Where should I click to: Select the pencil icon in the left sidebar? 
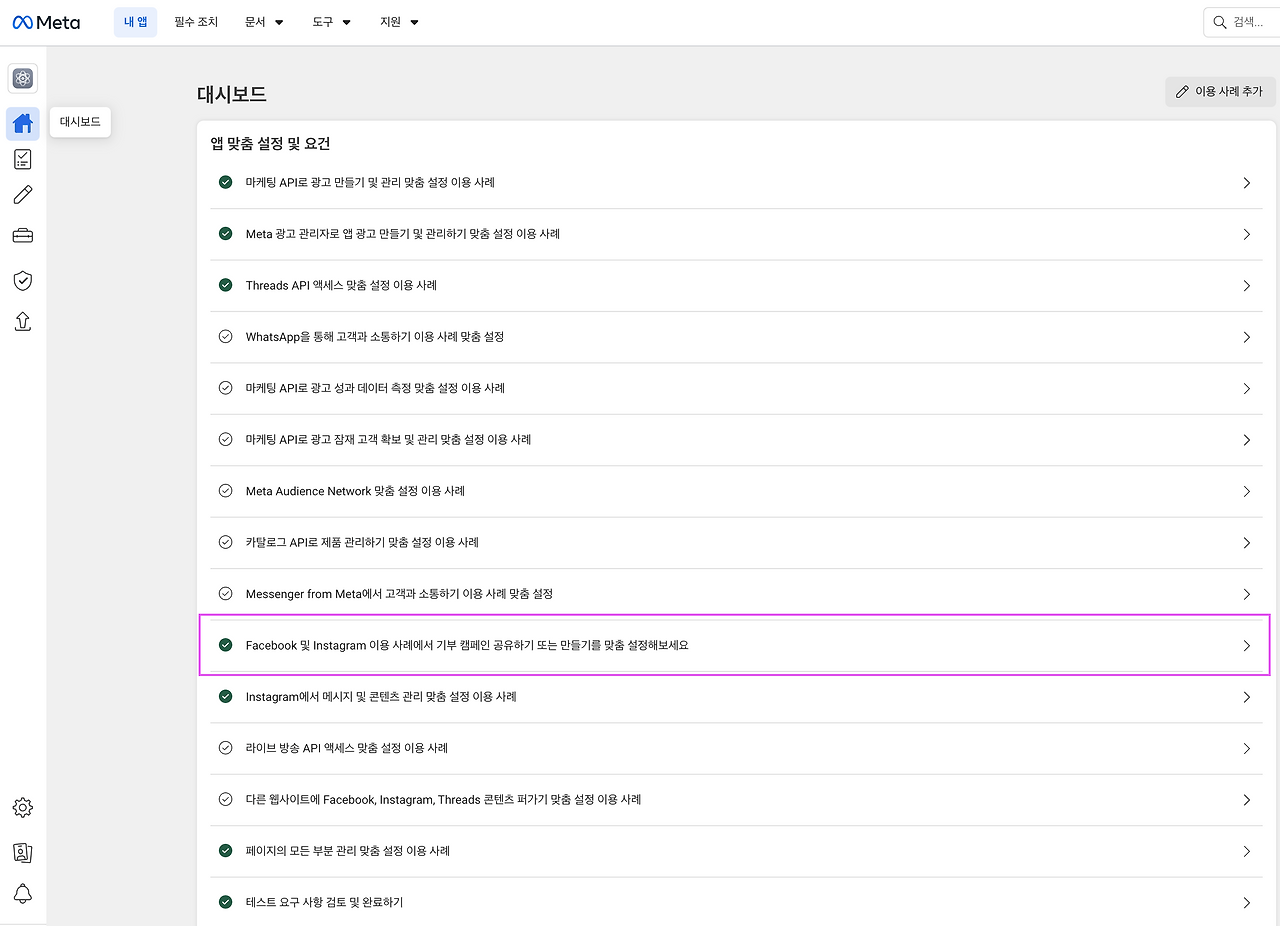tap(23, 195)
